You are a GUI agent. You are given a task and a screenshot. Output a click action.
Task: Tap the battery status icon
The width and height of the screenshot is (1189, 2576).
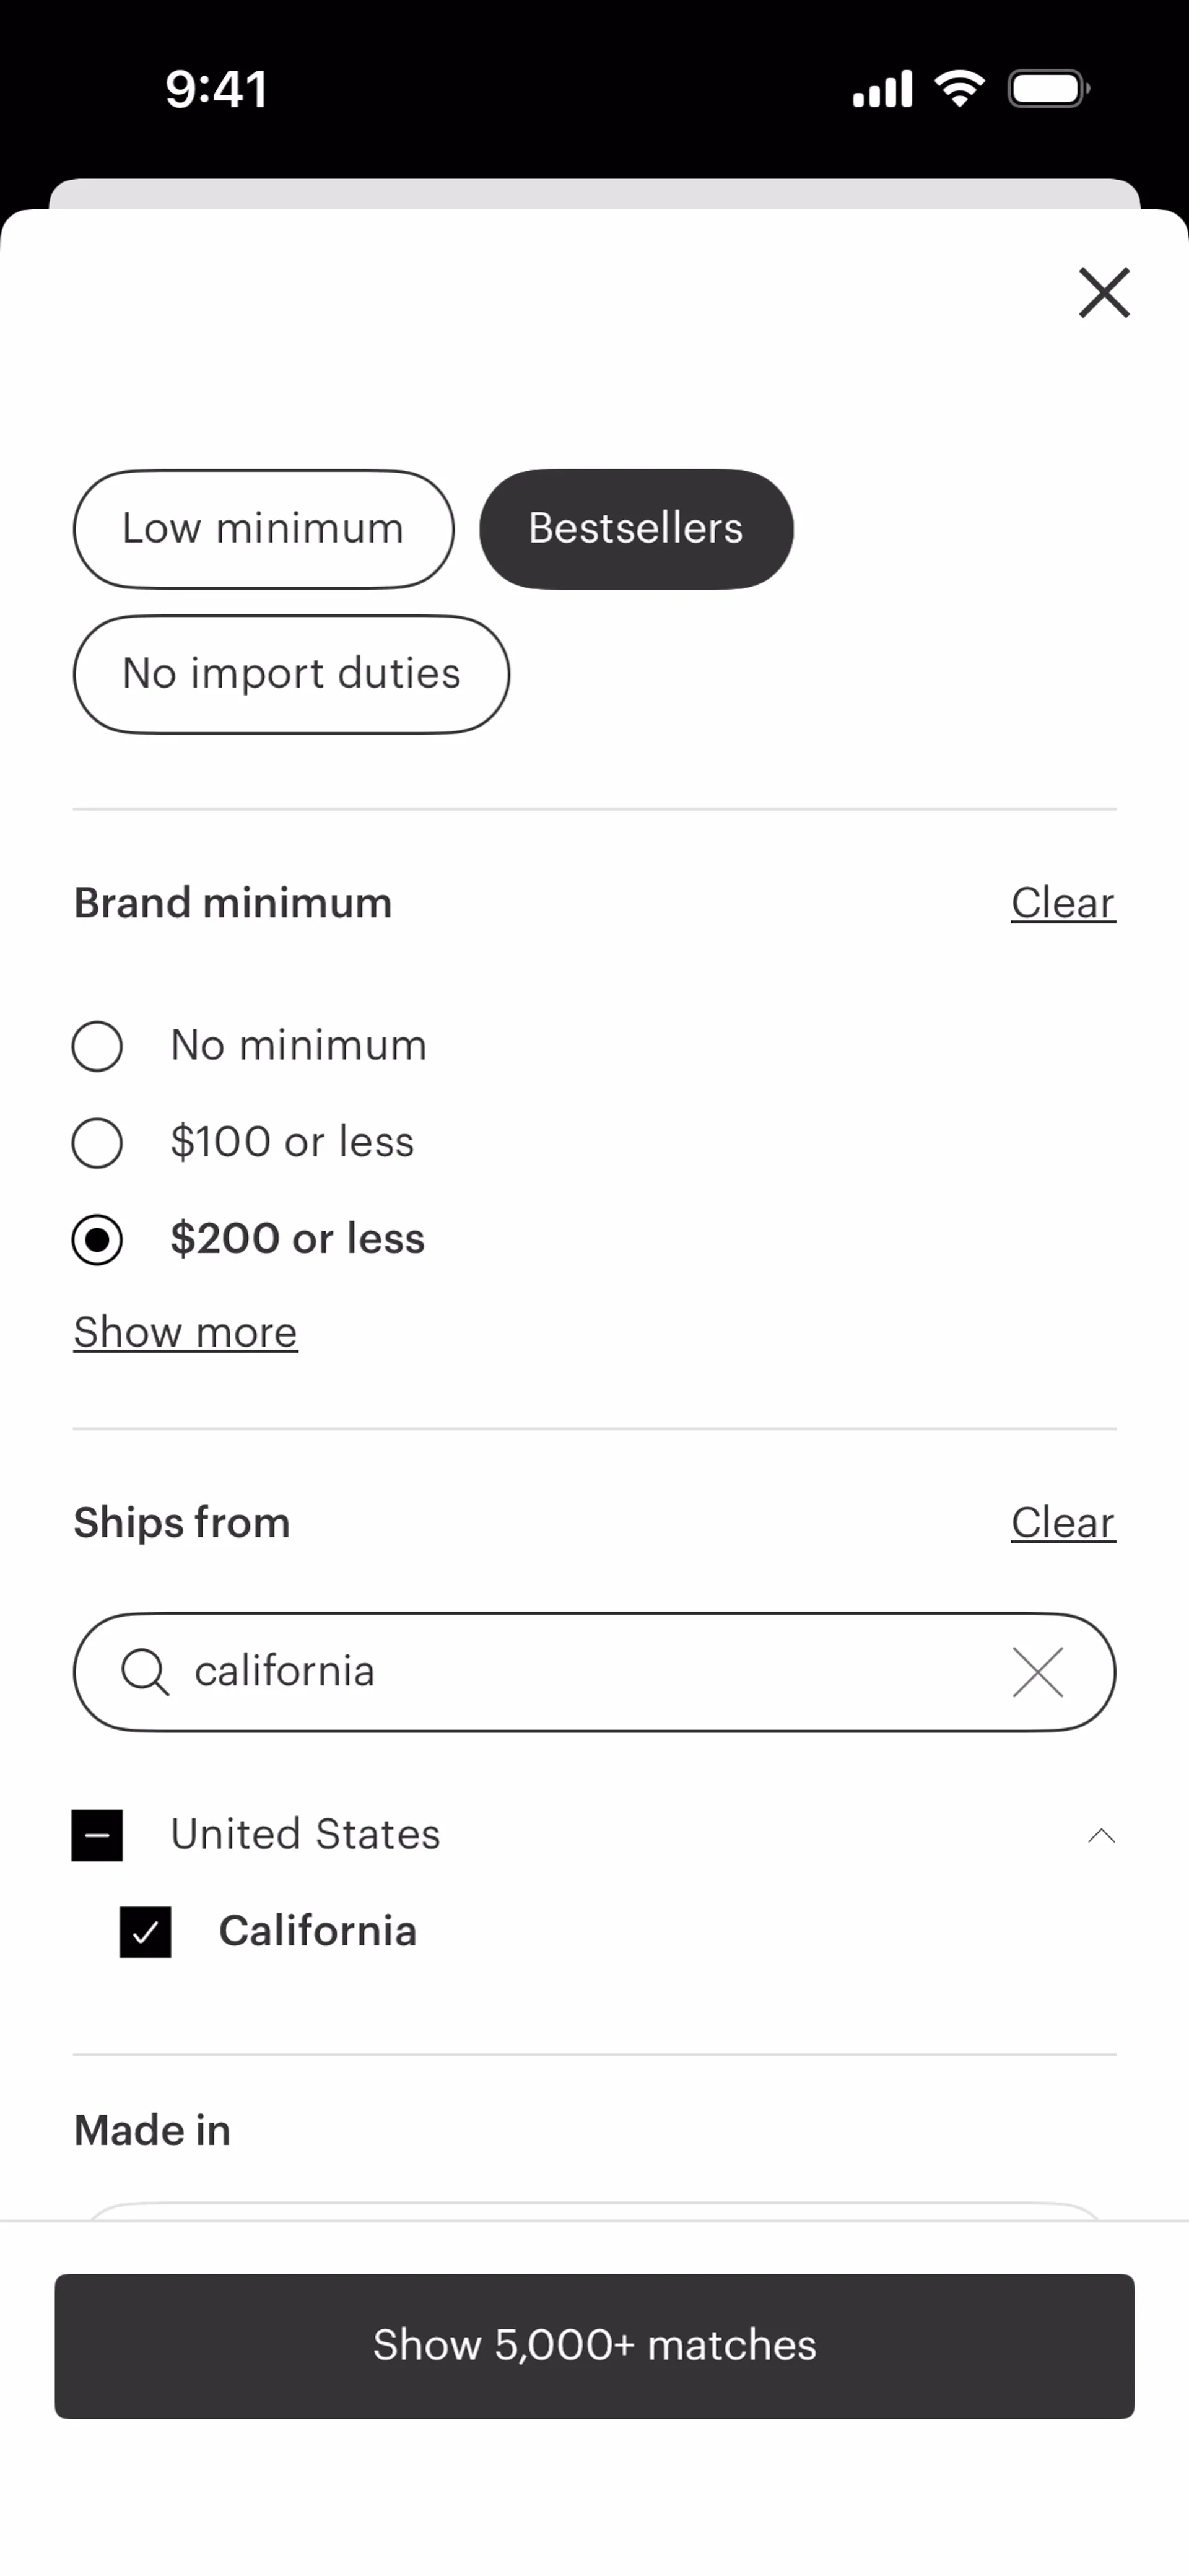coord(1048,89)
